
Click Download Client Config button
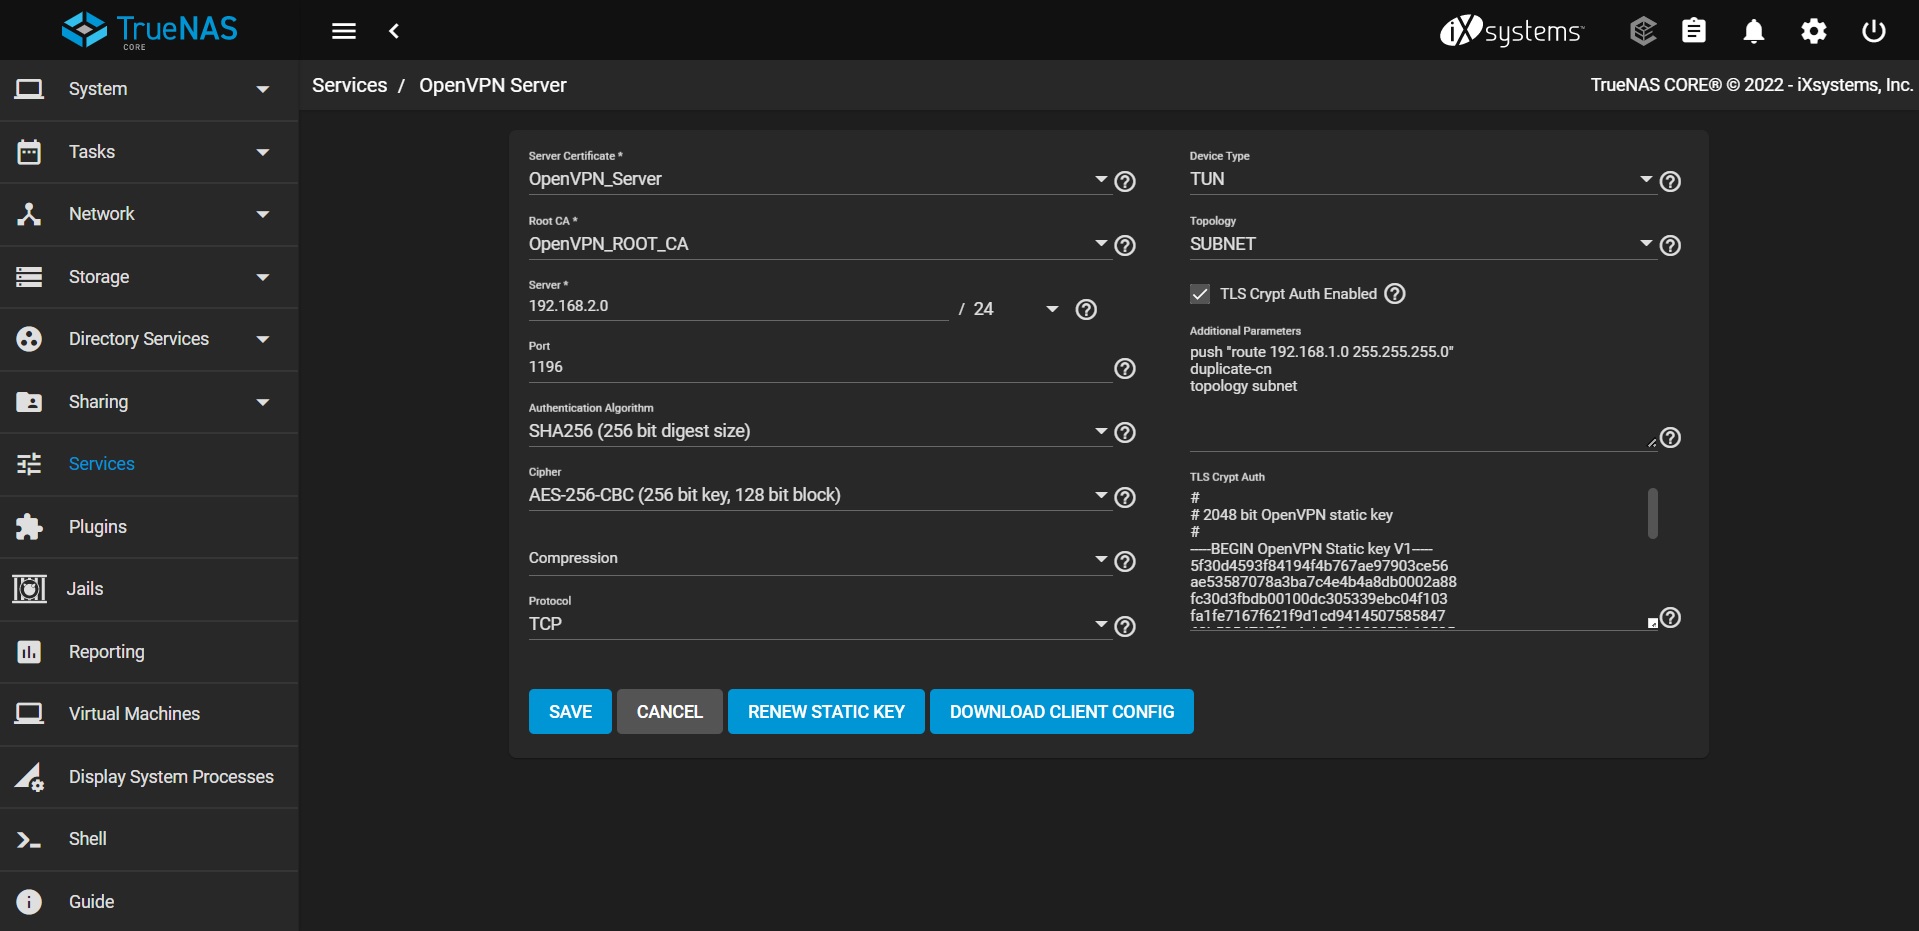(1061, 712)
